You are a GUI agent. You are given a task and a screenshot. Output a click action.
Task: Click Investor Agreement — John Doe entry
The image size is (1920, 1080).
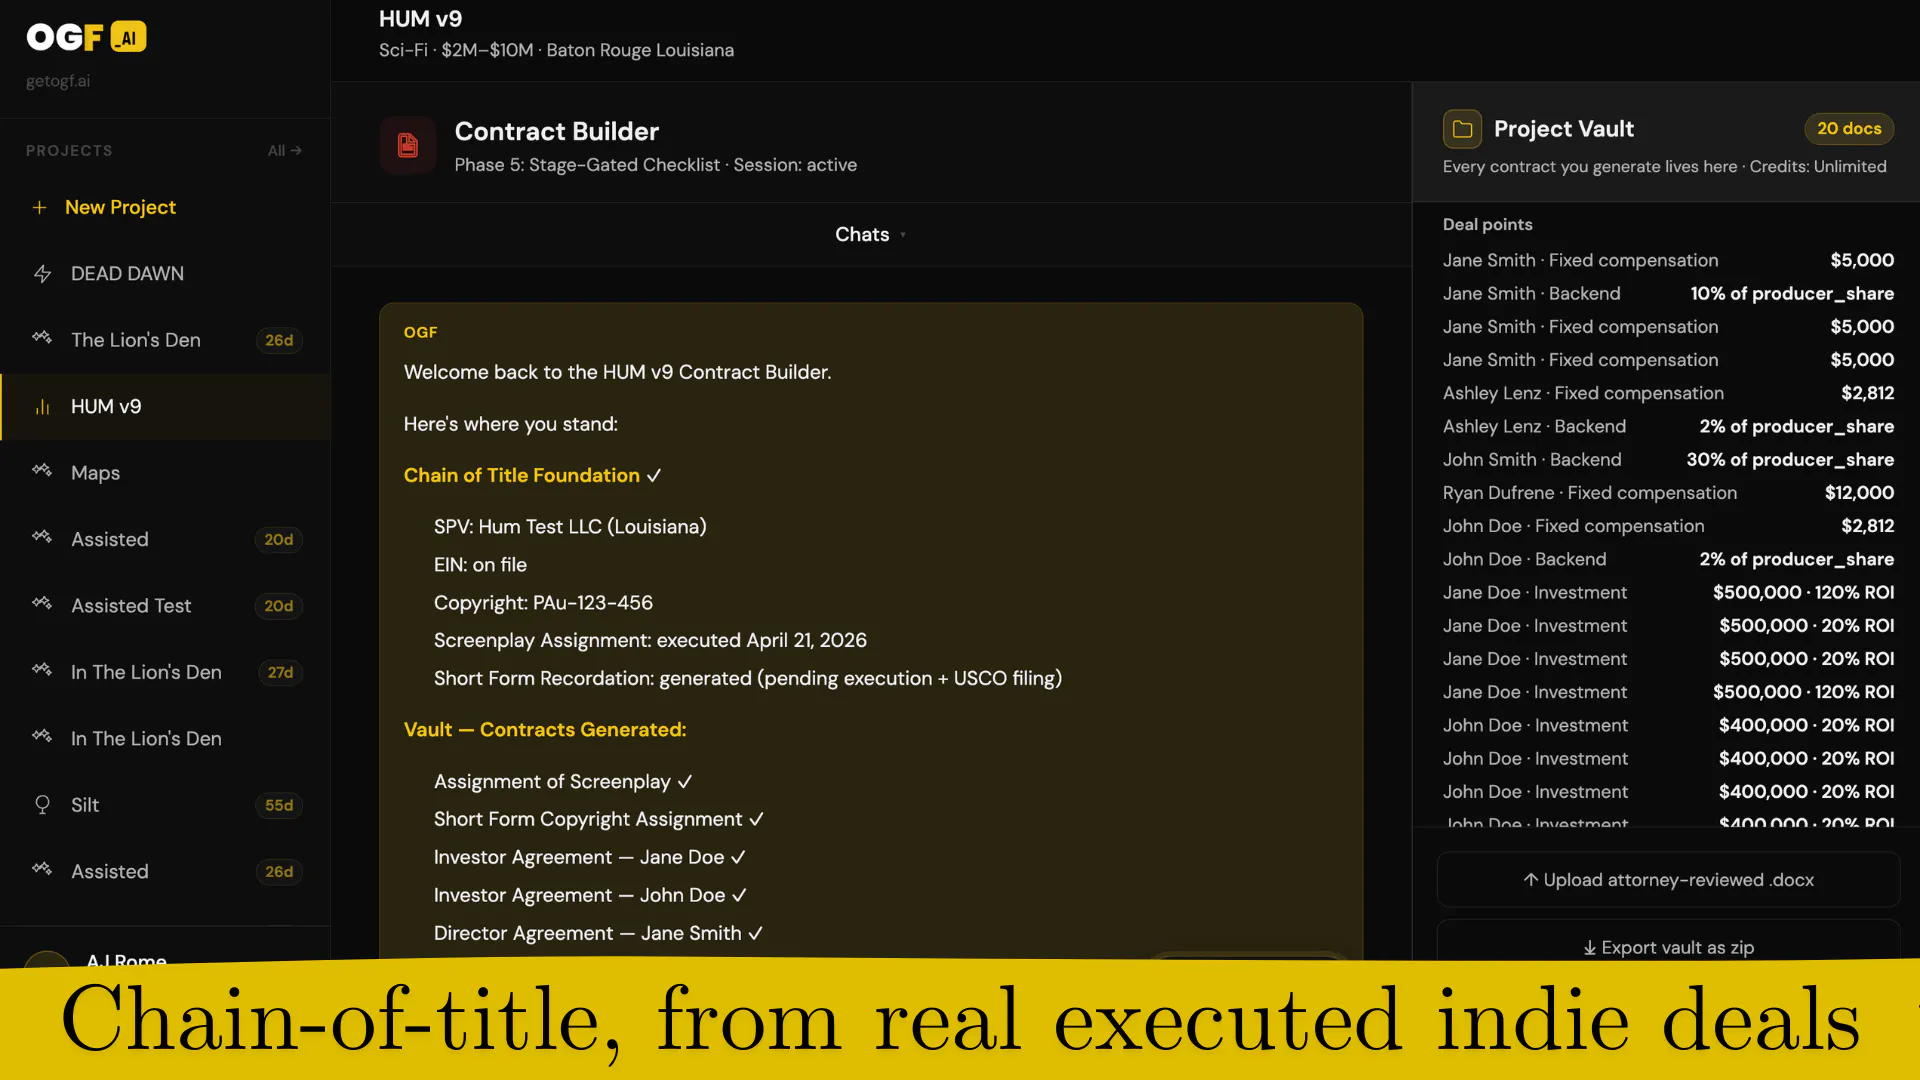pyautogui.click(x=590, y=896)
